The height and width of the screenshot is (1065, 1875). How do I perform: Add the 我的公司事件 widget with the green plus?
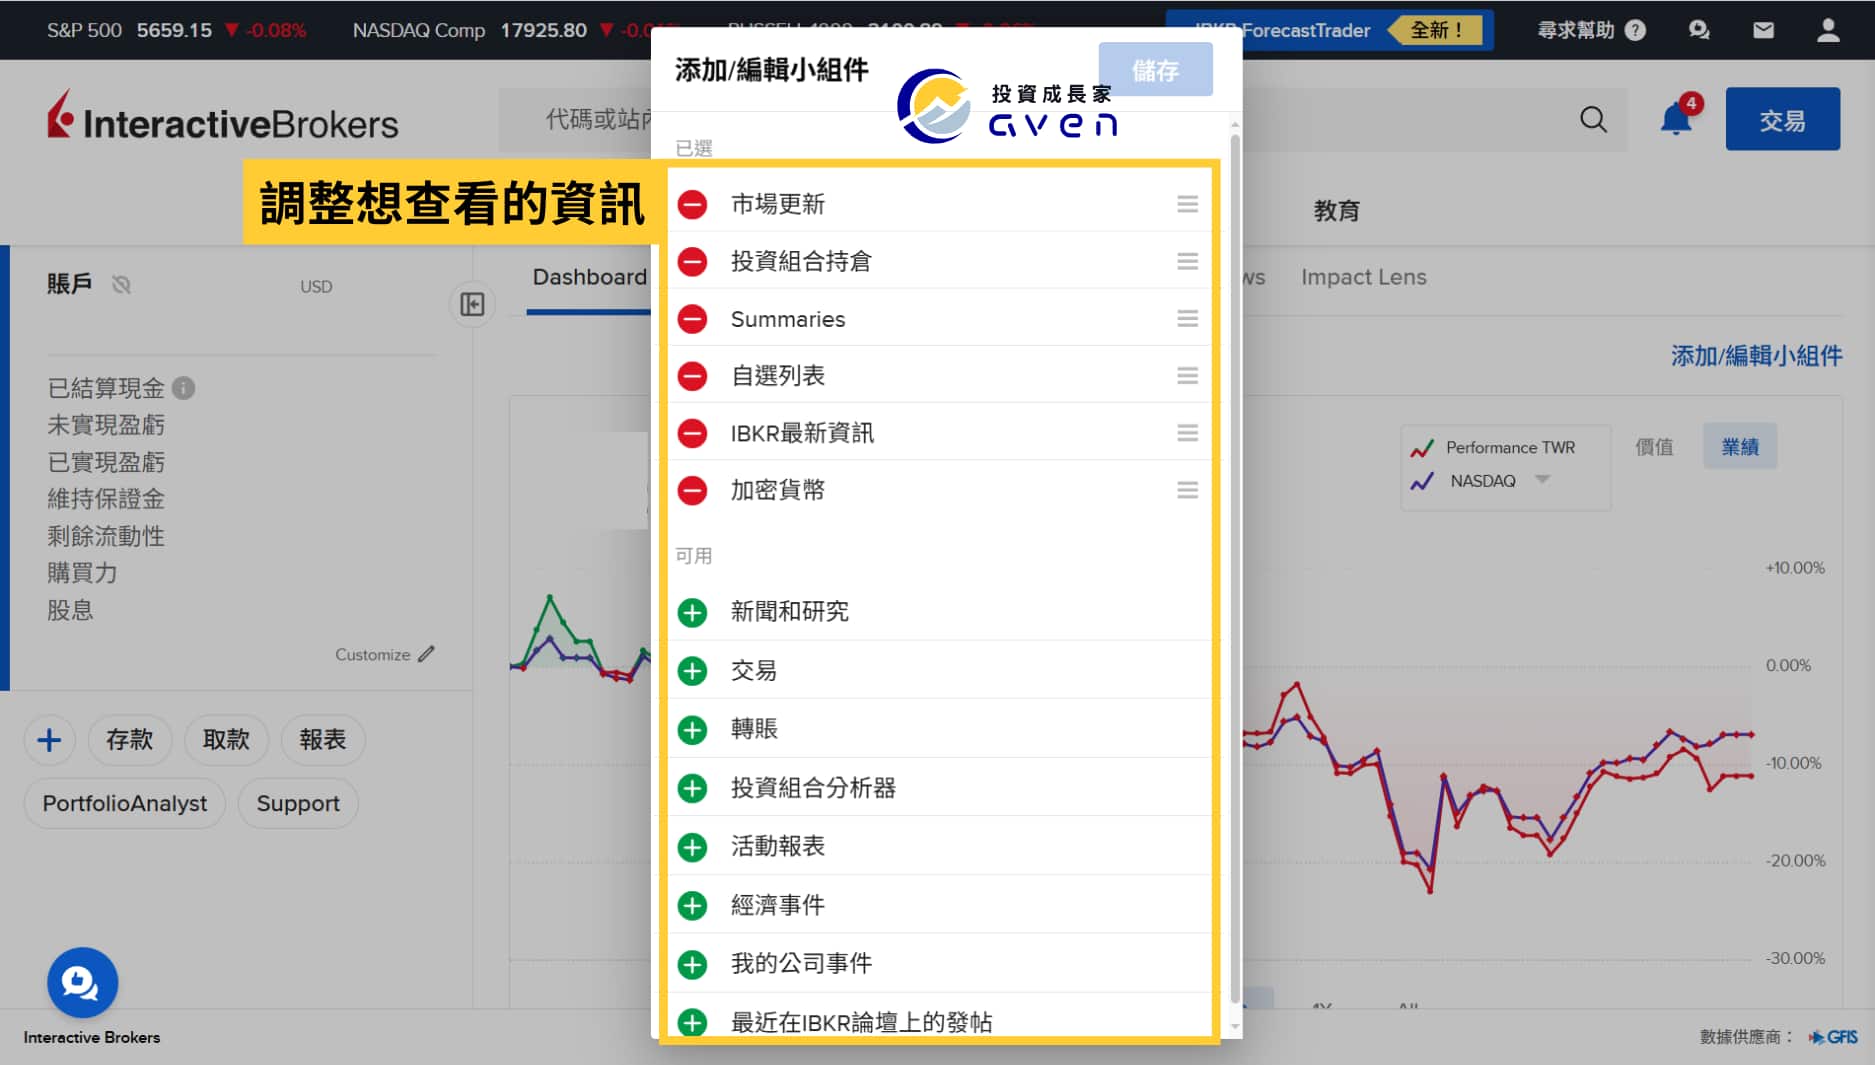[x=692, y=964]
